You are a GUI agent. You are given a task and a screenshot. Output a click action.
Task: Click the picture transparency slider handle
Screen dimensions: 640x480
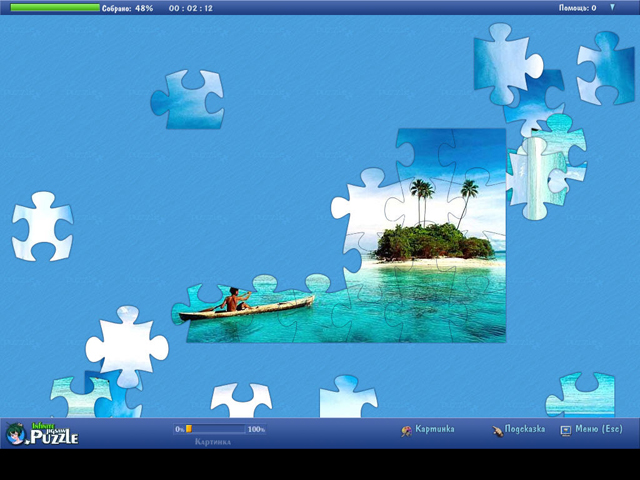189,429
